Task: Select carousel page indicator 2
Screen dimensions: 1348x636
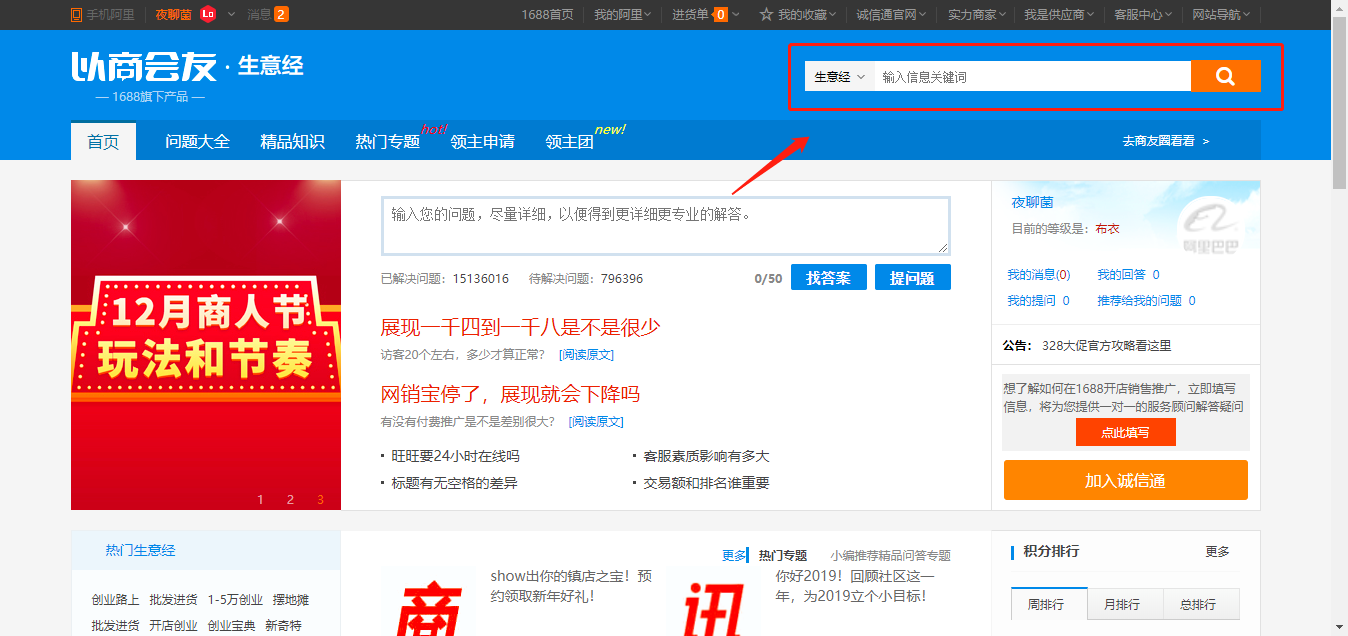Action: point(290,499)
